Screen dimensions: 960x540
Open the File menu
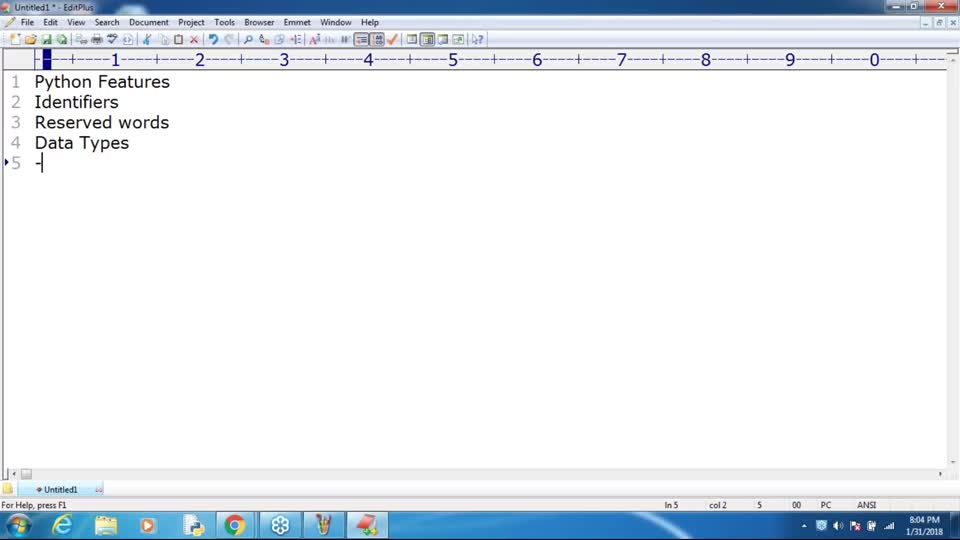(x=28, y=22)
